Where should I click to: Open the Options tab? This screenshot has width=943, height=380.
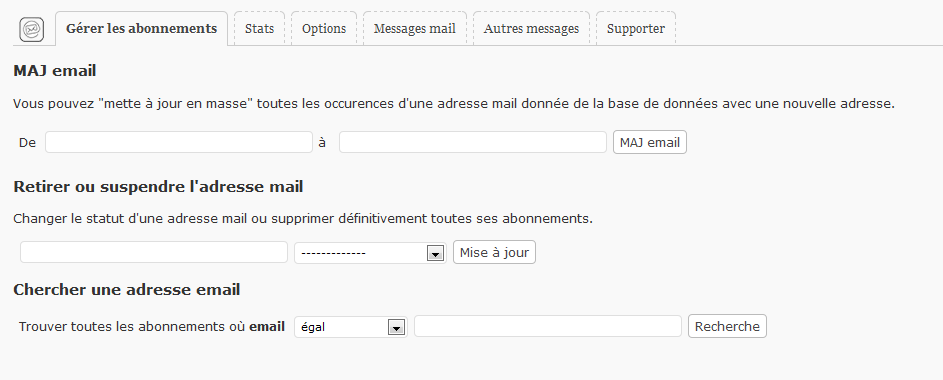point(324,28)
